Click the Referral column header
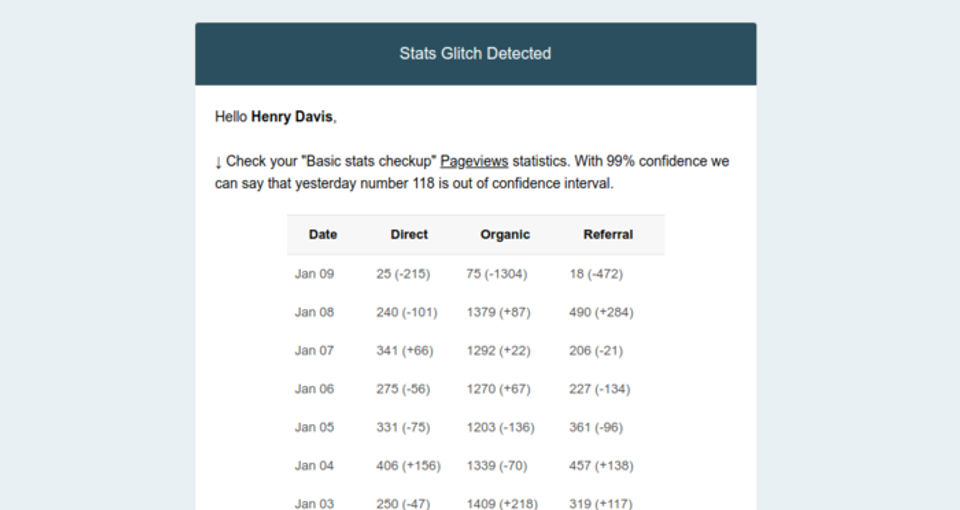Screen dimensions: 960x510 (608, 235)
